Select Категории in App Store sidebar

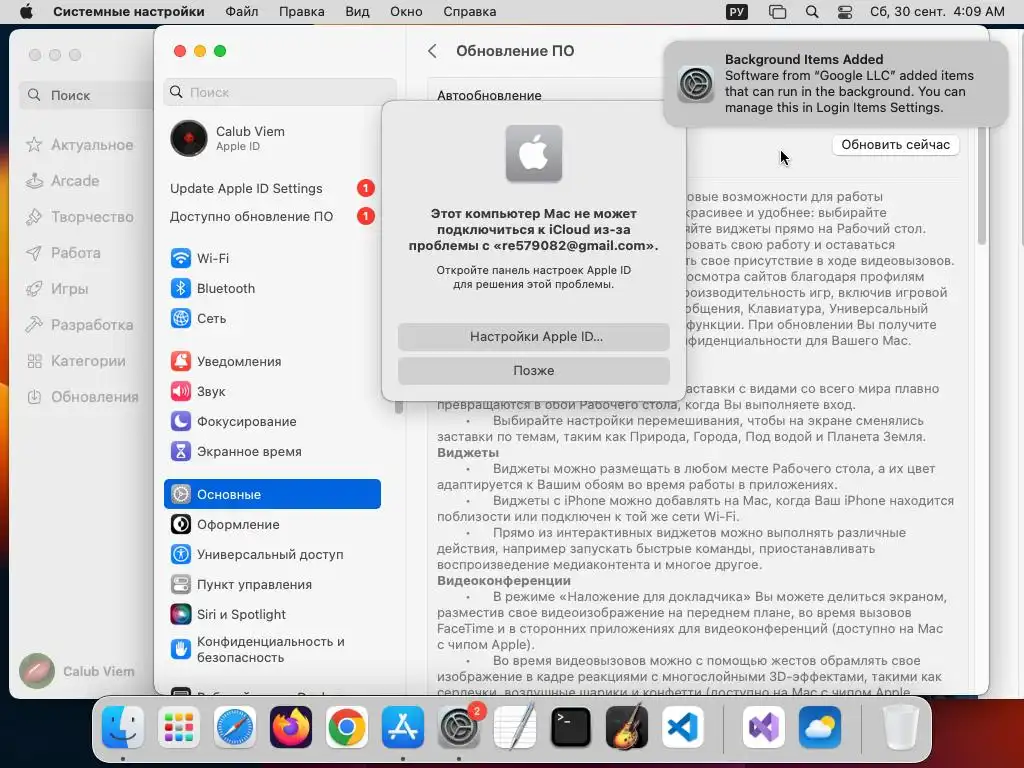(76, 360)
